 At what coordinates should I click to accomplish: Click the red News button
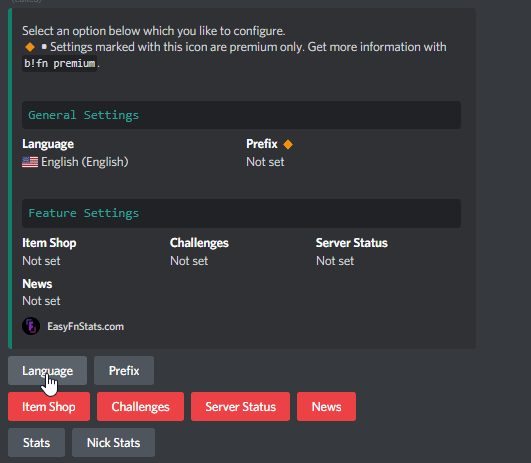pos(326,406)
